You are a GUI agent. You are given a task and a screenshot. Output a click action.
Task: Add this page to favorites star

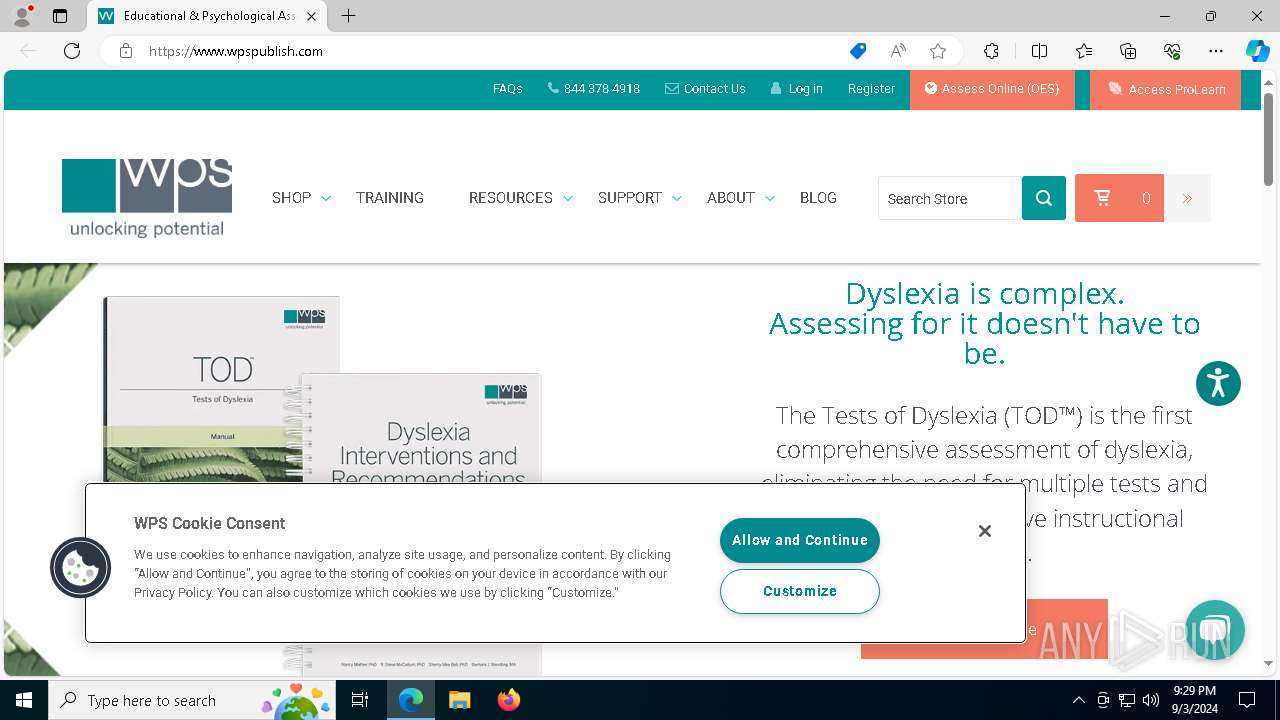pyautogui.click(x=937, y=51)
